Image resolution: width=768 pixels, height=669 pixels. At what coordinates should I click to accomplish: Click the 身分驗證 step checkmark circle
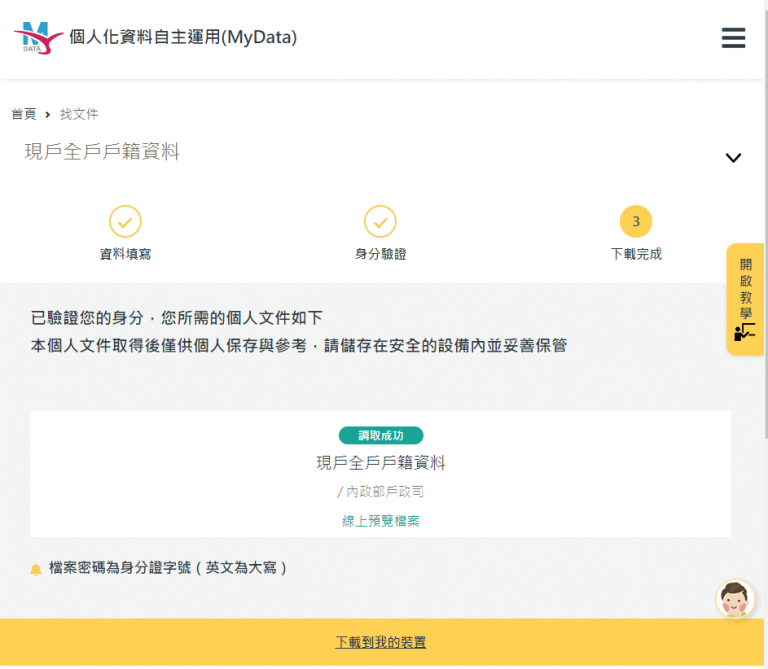click(380, 221)
